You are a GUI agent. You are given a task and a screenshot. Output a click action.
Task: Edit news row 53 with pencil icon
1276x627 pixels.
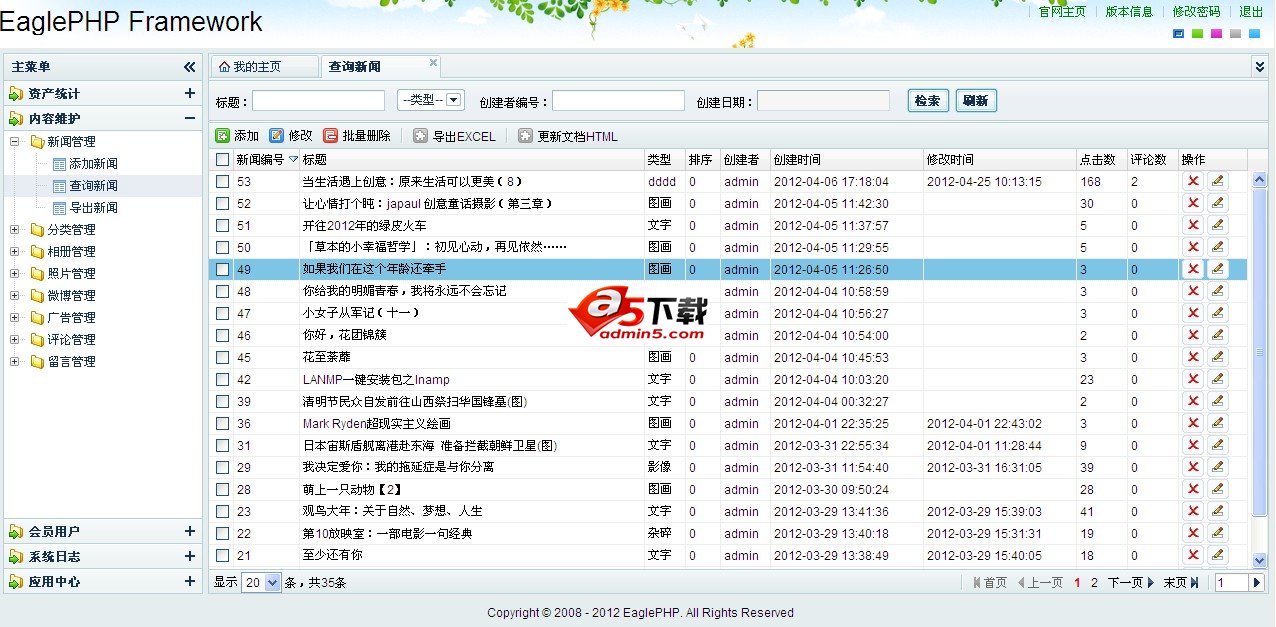point(1217,181)
